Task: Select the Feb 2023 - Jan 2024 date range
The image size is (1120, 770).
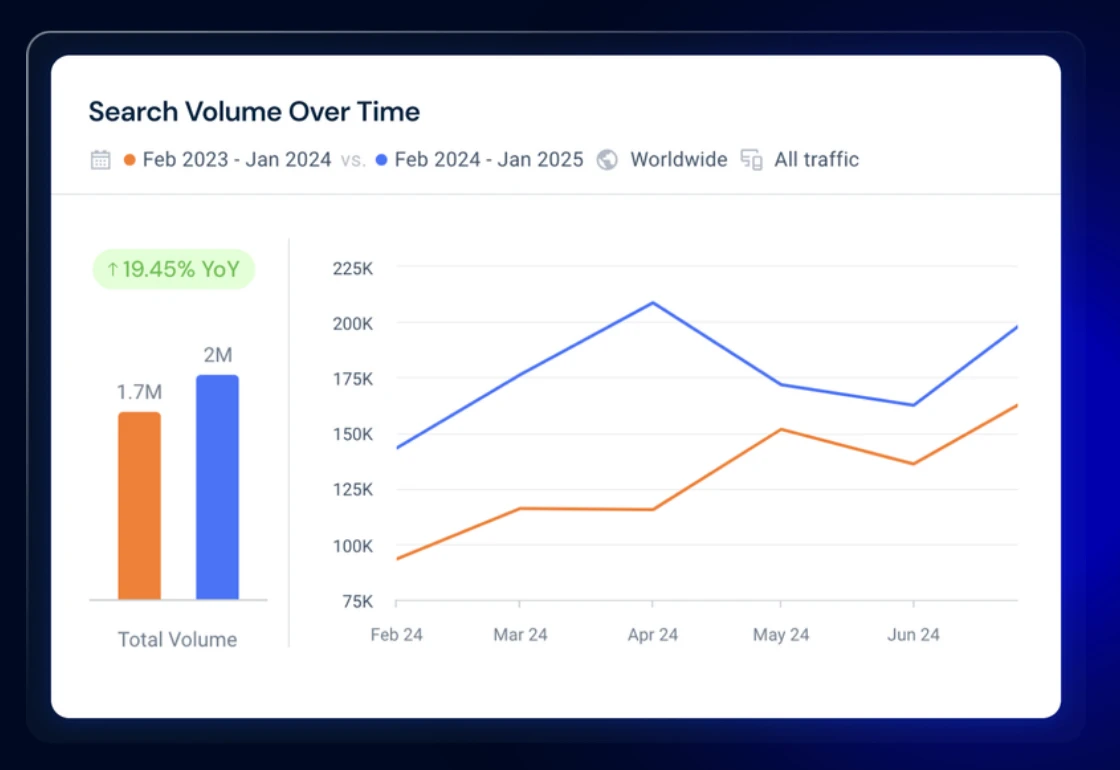Action: (236, 159)
